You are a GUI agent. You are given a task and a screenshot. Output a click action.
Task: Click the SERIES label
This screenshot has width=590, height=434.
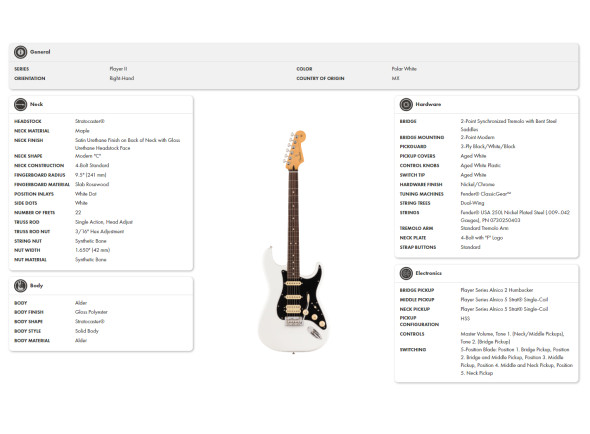pos(21,69)
